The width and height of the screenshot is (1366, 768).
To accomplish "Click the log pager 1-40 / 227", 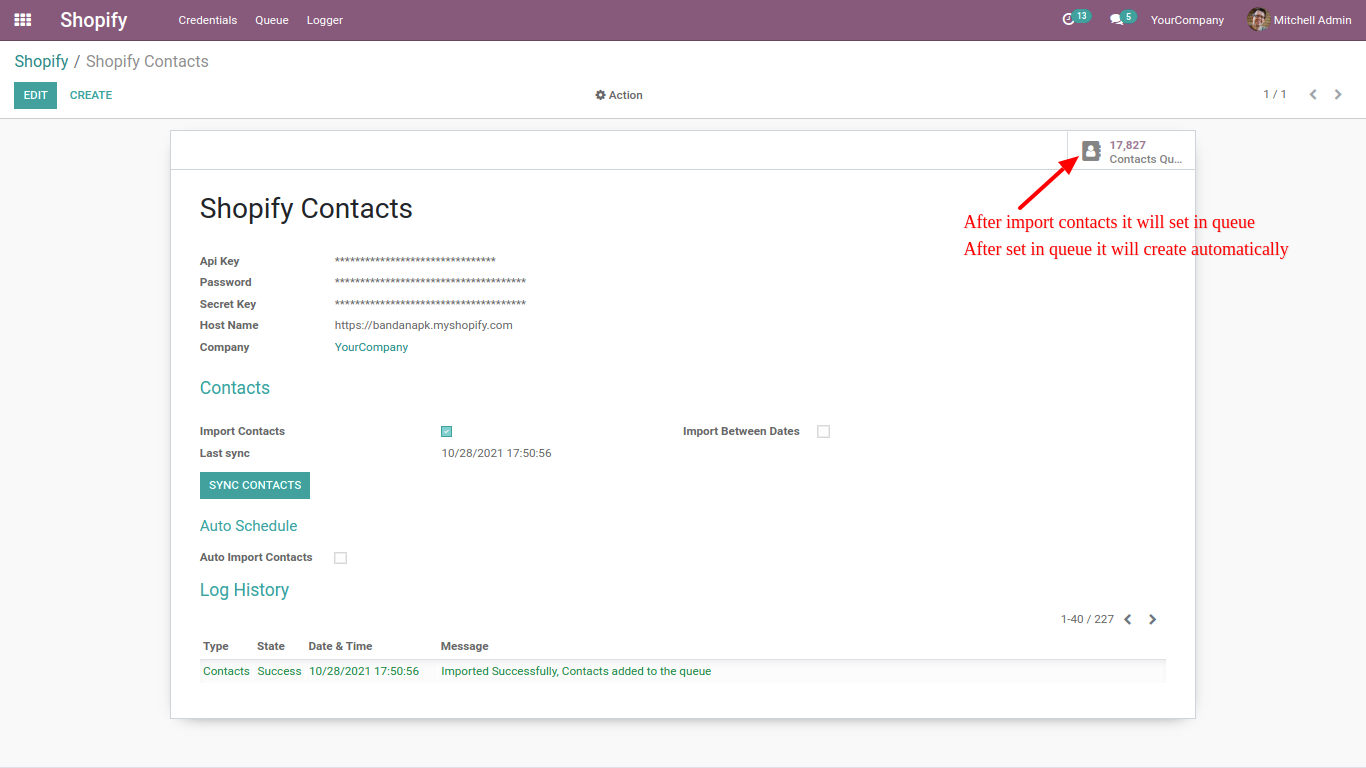I will click(1087, 619).
